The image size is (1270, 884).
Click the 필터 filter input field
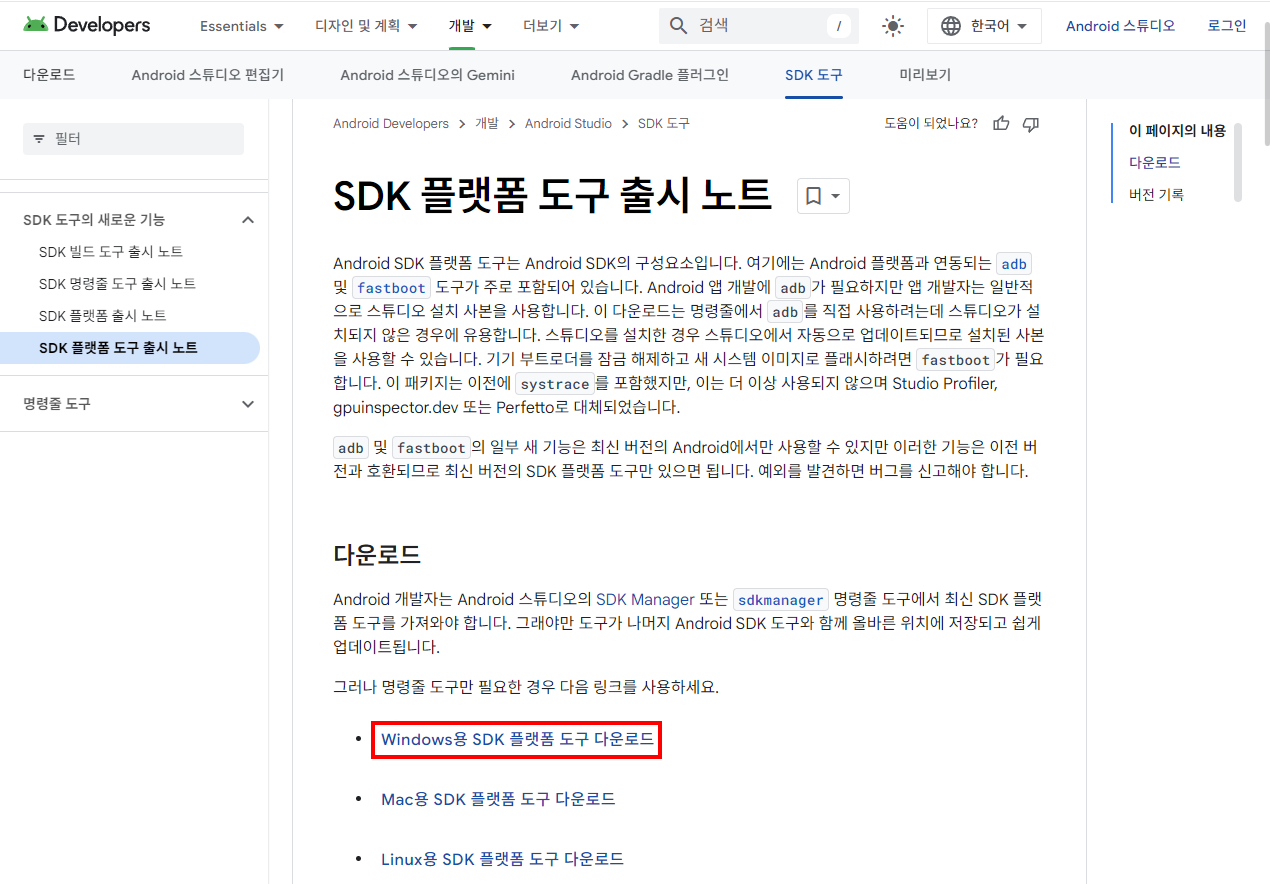[x=133, y=139]
